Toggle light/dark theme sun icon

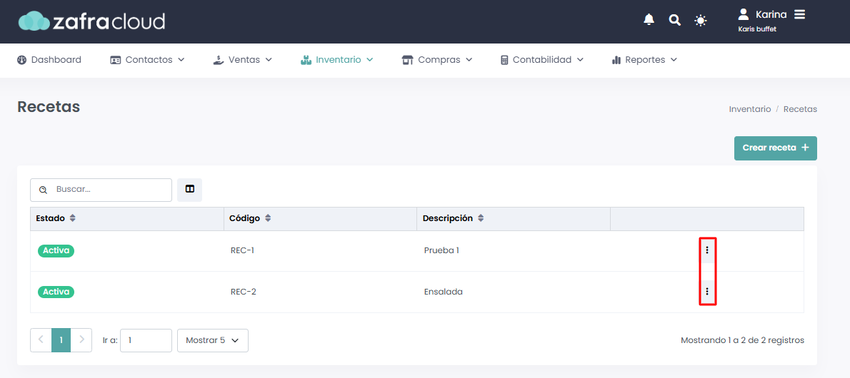[x=700, y=21]
